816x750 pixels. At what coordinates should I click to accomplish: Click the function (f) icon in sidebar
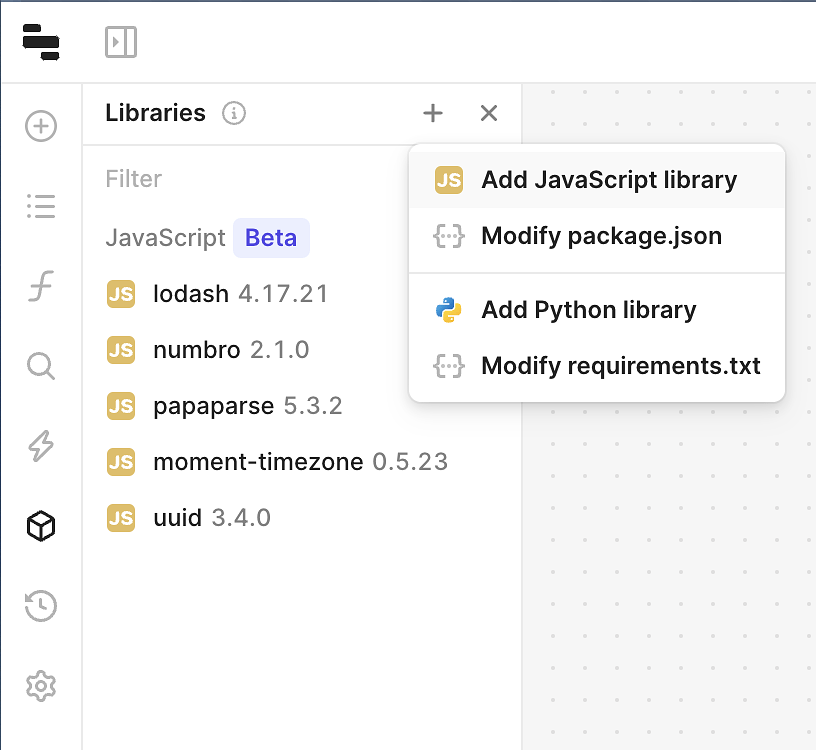40,286
